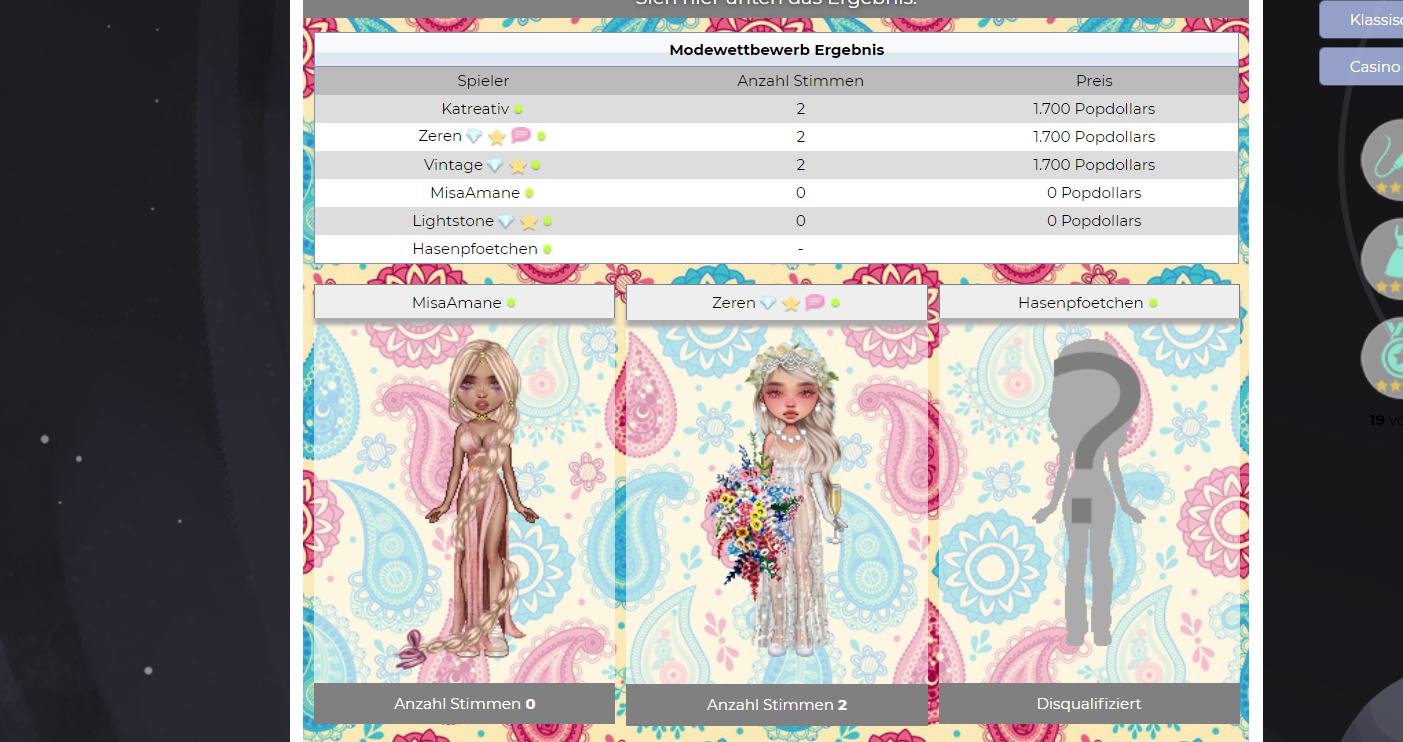View Zeren's bride avatar with bouquet
The width and height of the screenshot is (1403, 742).
778,500
